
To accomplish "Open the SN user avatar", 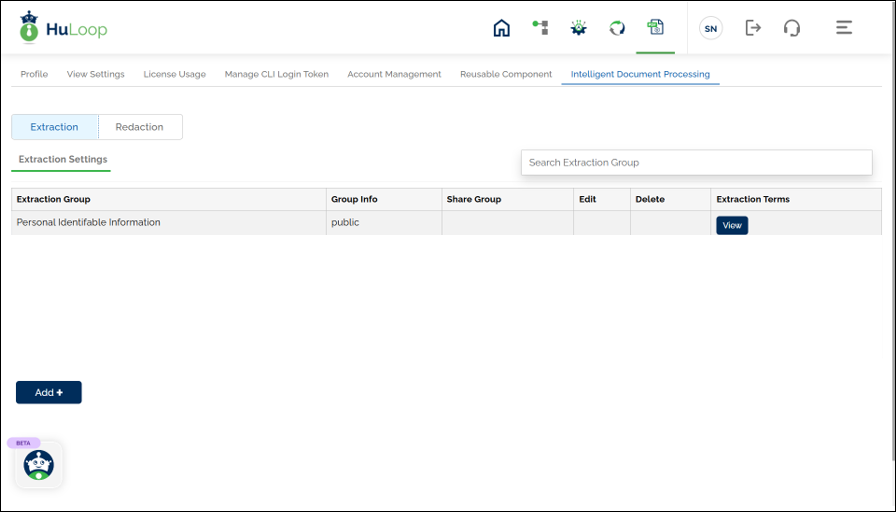I will 711,29.
